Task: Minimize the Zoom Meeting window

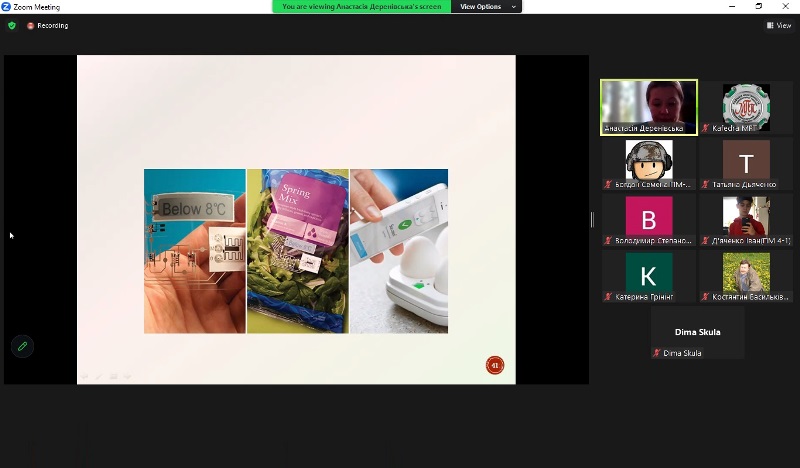Action: pos(732,7)
